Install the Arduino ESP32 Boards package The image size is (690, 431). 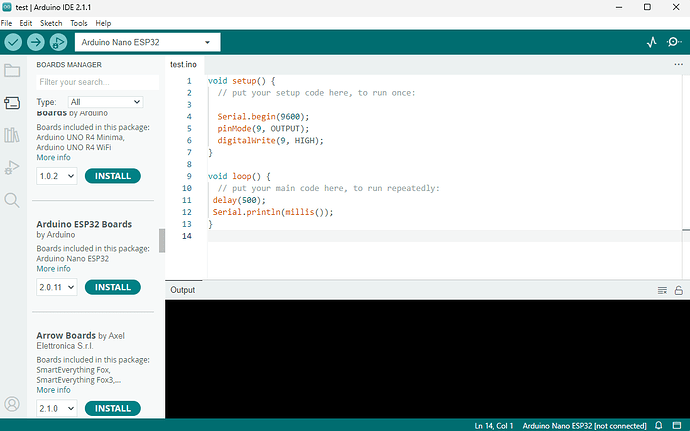[113, 287]
